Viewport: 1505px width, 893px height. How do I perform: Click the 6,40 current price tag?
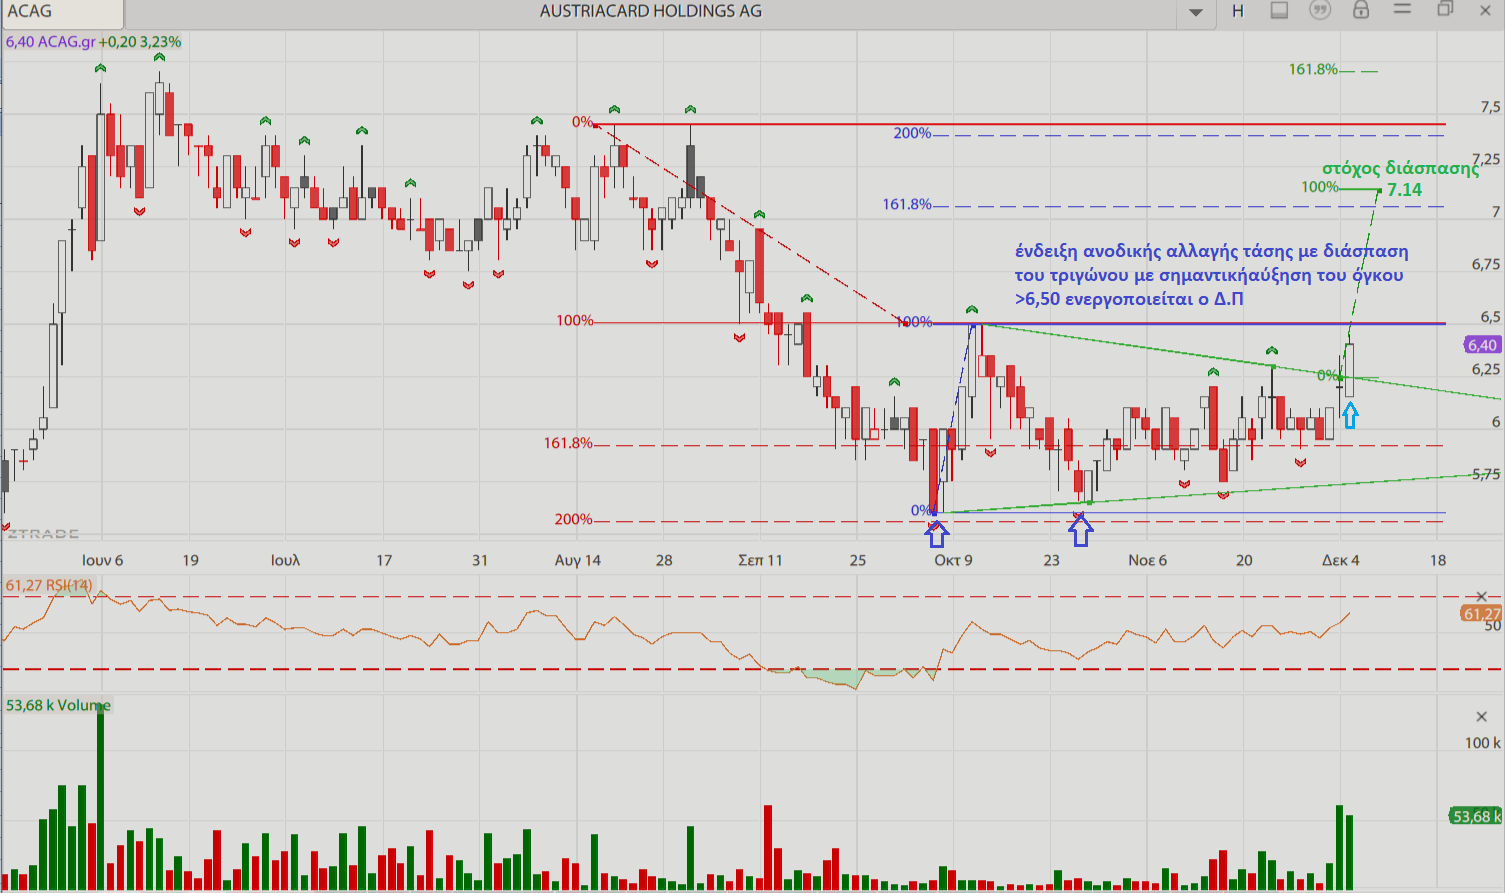click(1482, 345)
